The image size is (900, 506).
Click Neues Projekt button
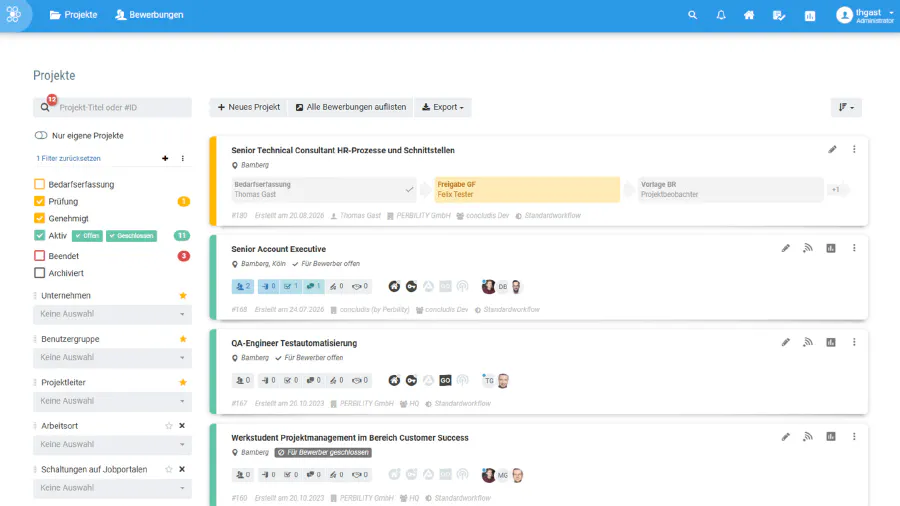(249, 107)
